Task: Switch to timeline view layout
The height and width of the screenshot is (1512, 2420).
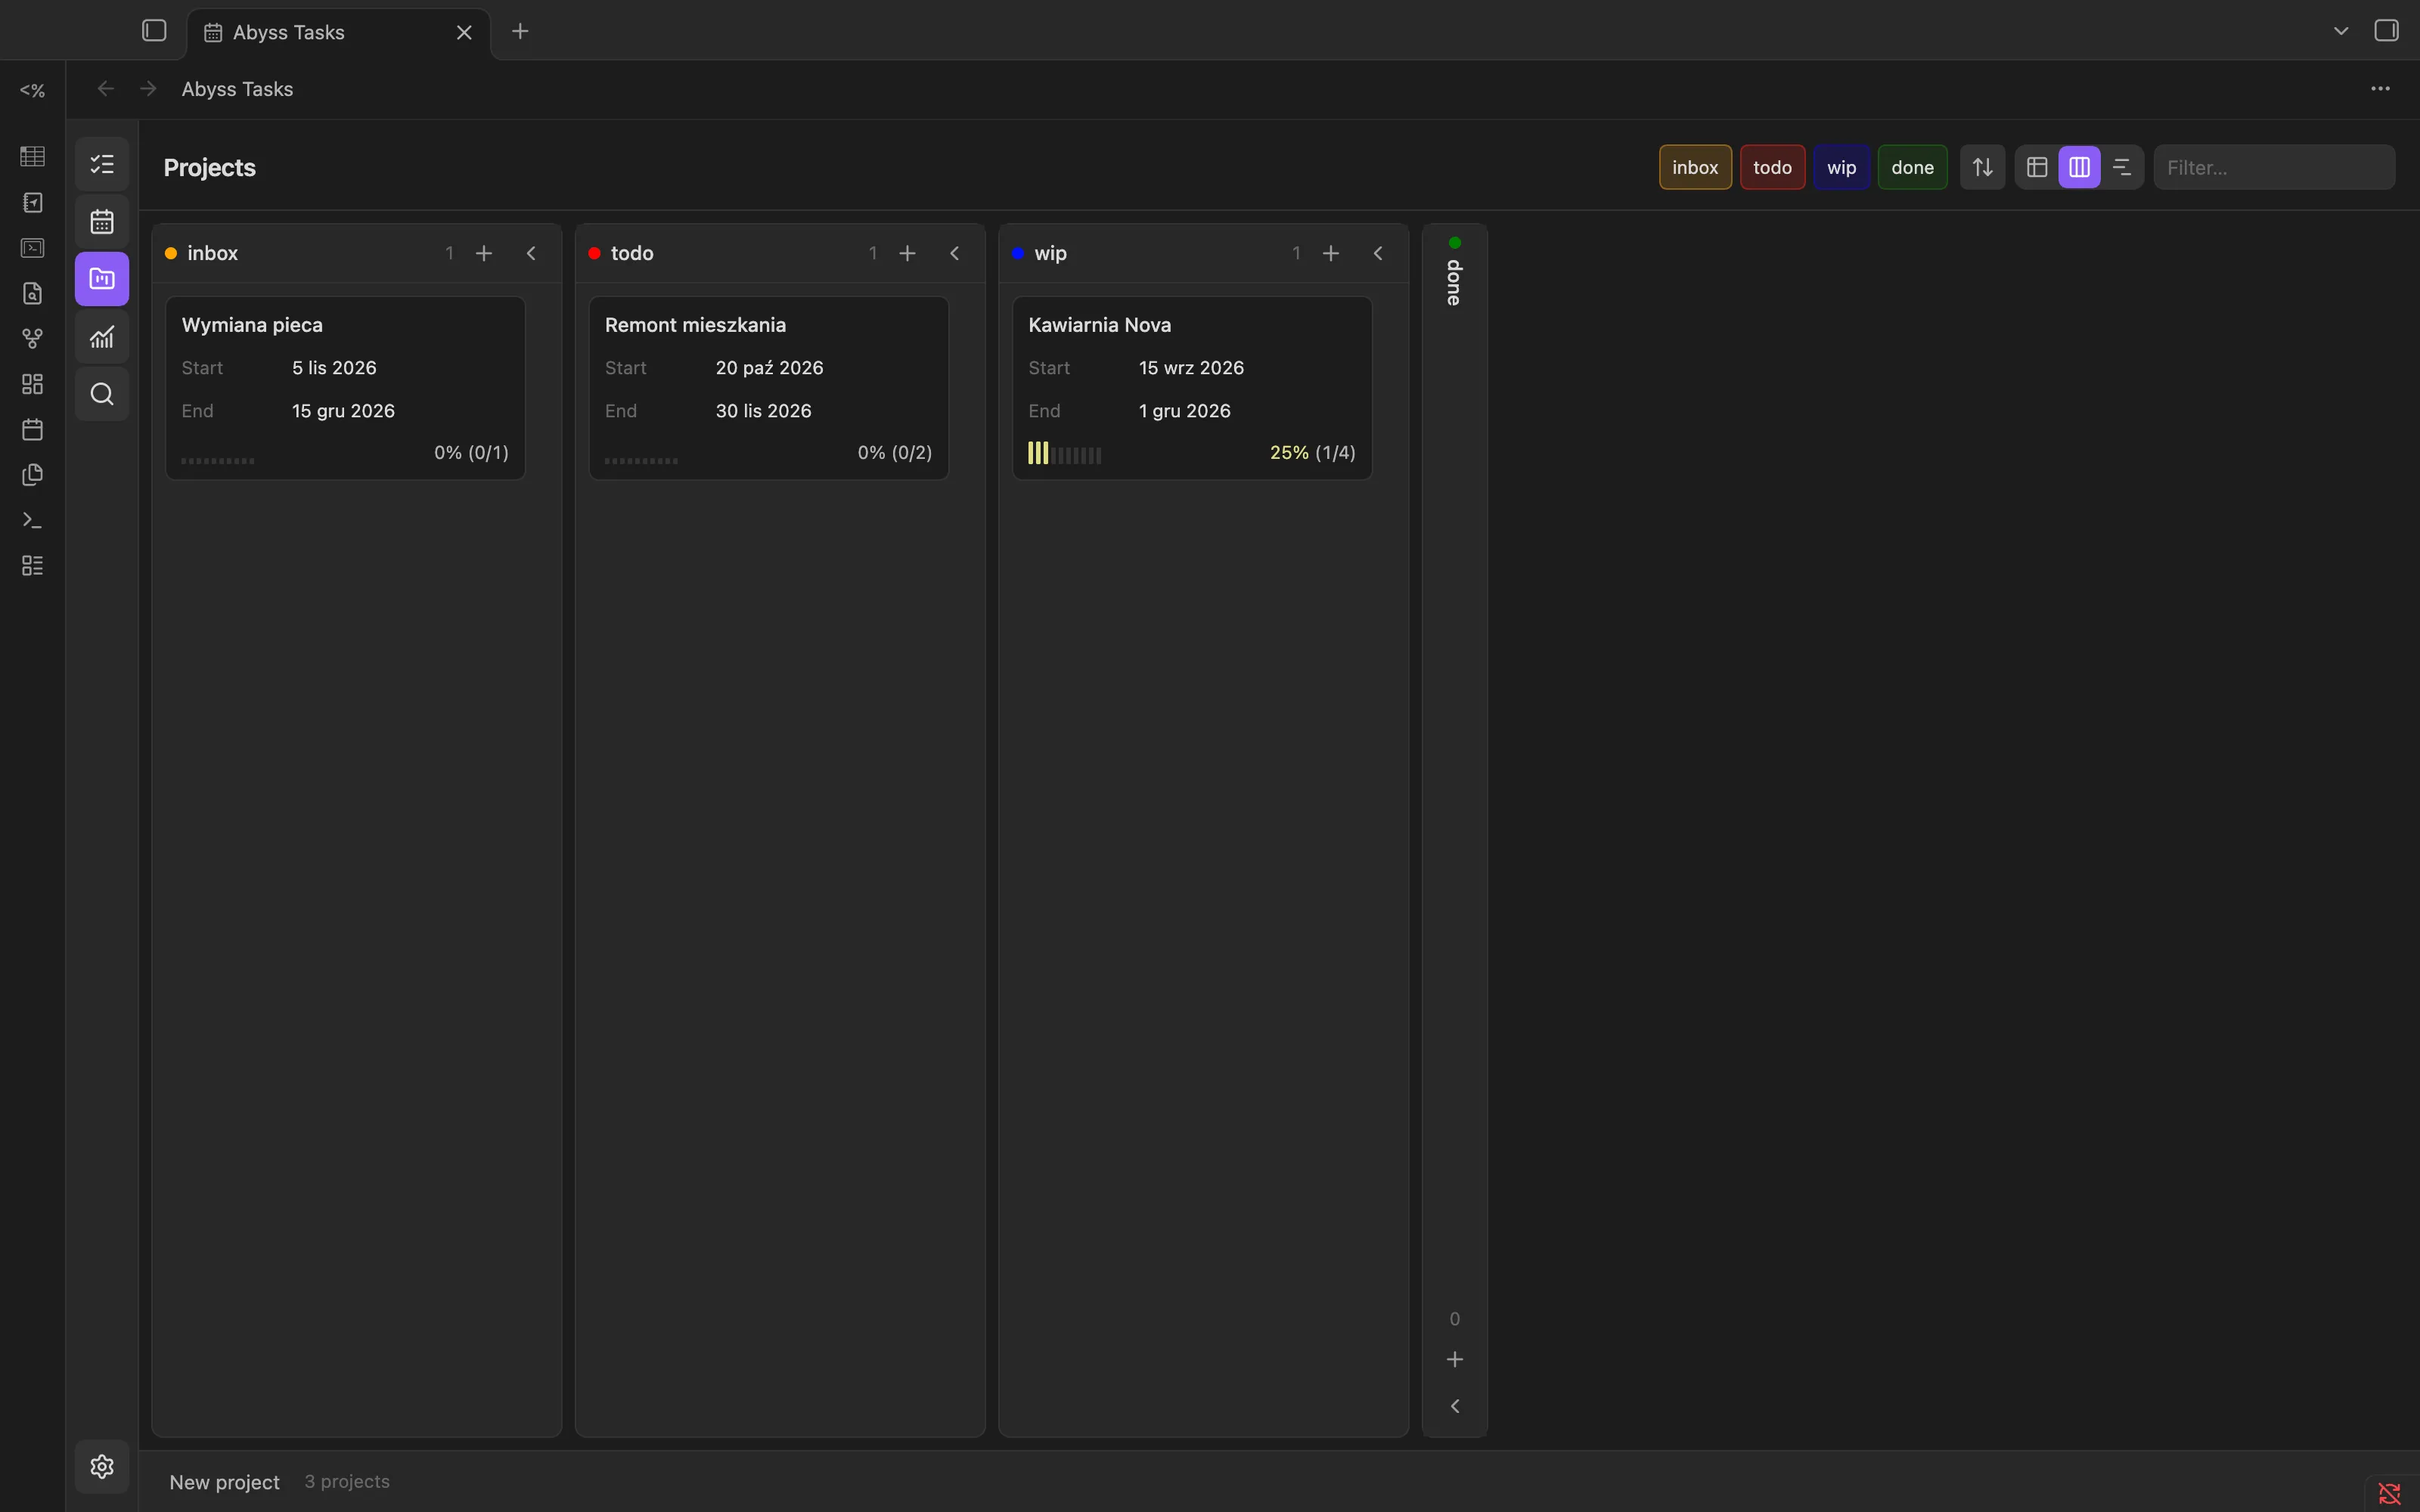Action: (2121, 167)
